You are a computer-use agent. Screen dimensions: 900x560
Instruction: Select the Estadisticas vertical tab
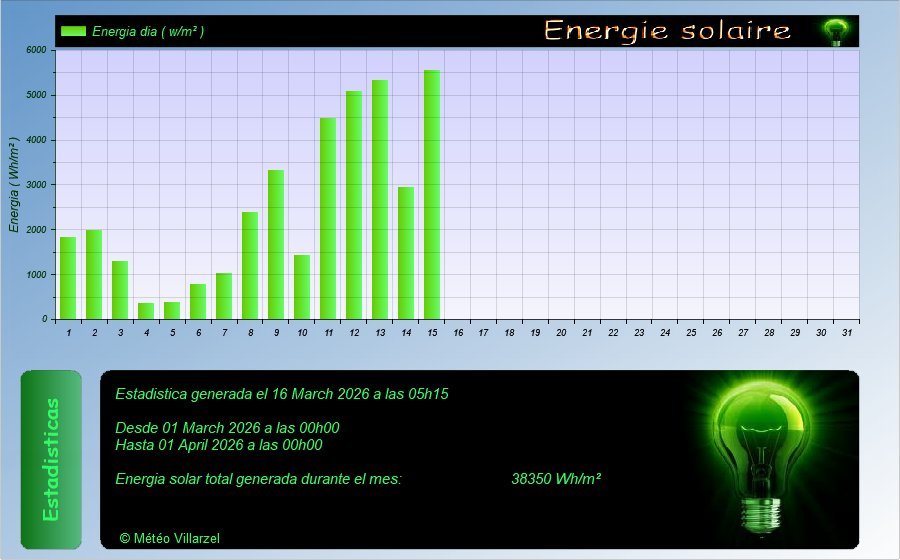click(x=51, y=459)
